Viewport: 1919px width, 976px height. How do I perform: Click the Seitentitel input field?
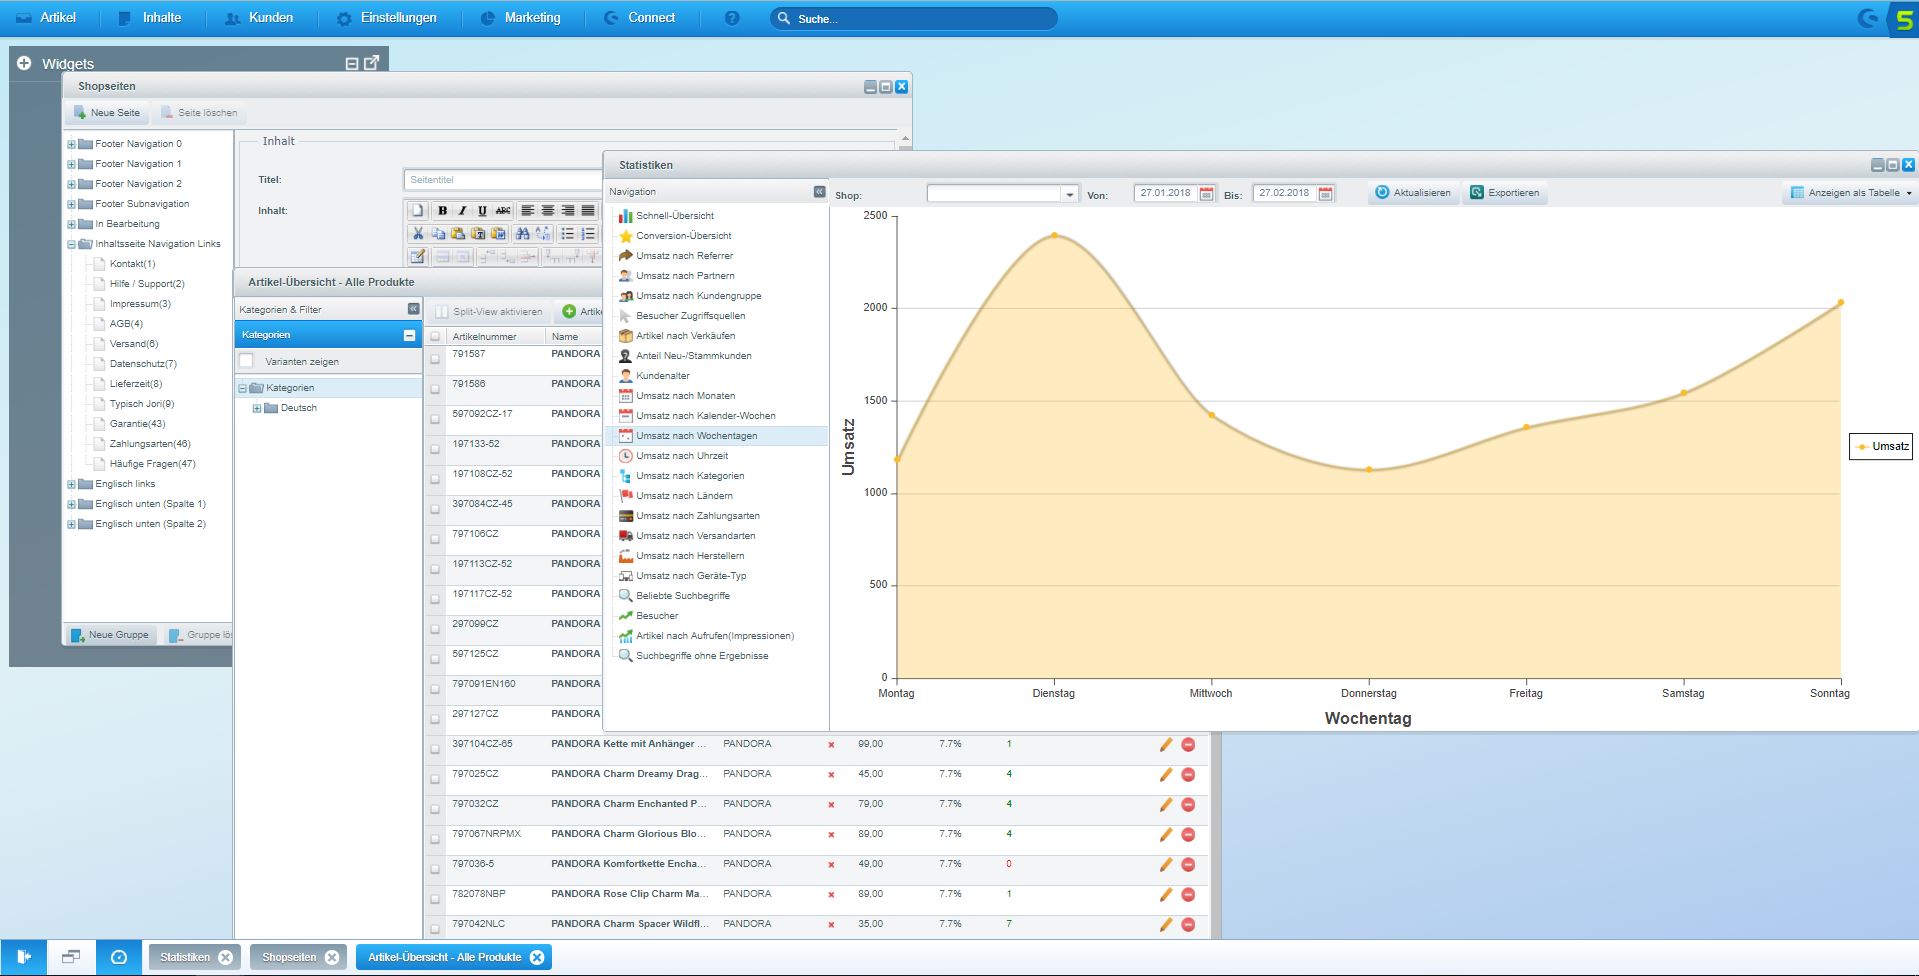pyautogui.click(x=503, y=180)
